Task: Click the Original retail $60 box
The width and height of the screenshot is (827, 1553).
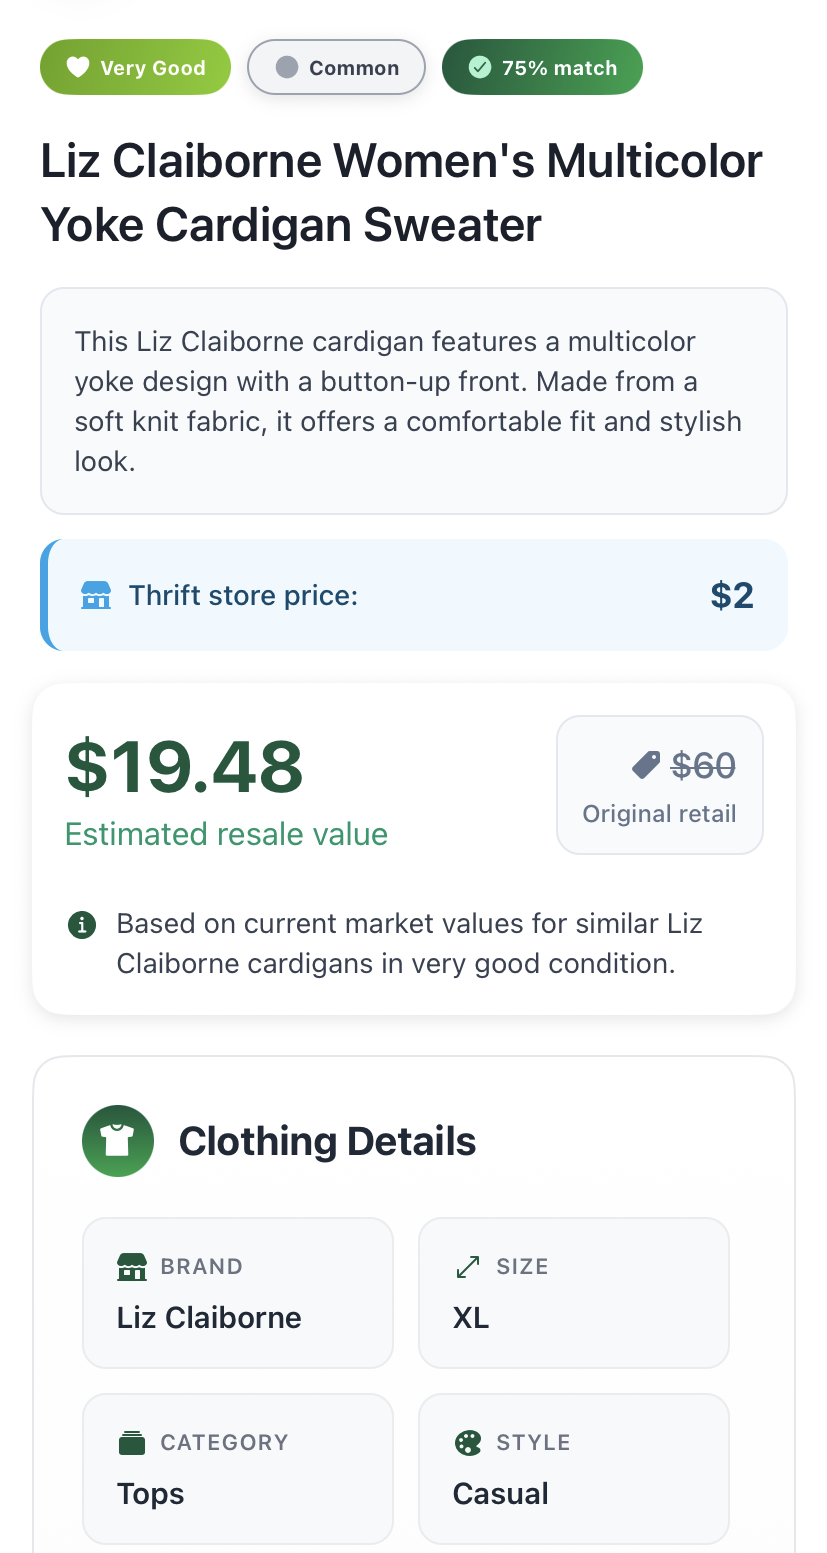Action: pyautogui.click(x=659, y=785)
